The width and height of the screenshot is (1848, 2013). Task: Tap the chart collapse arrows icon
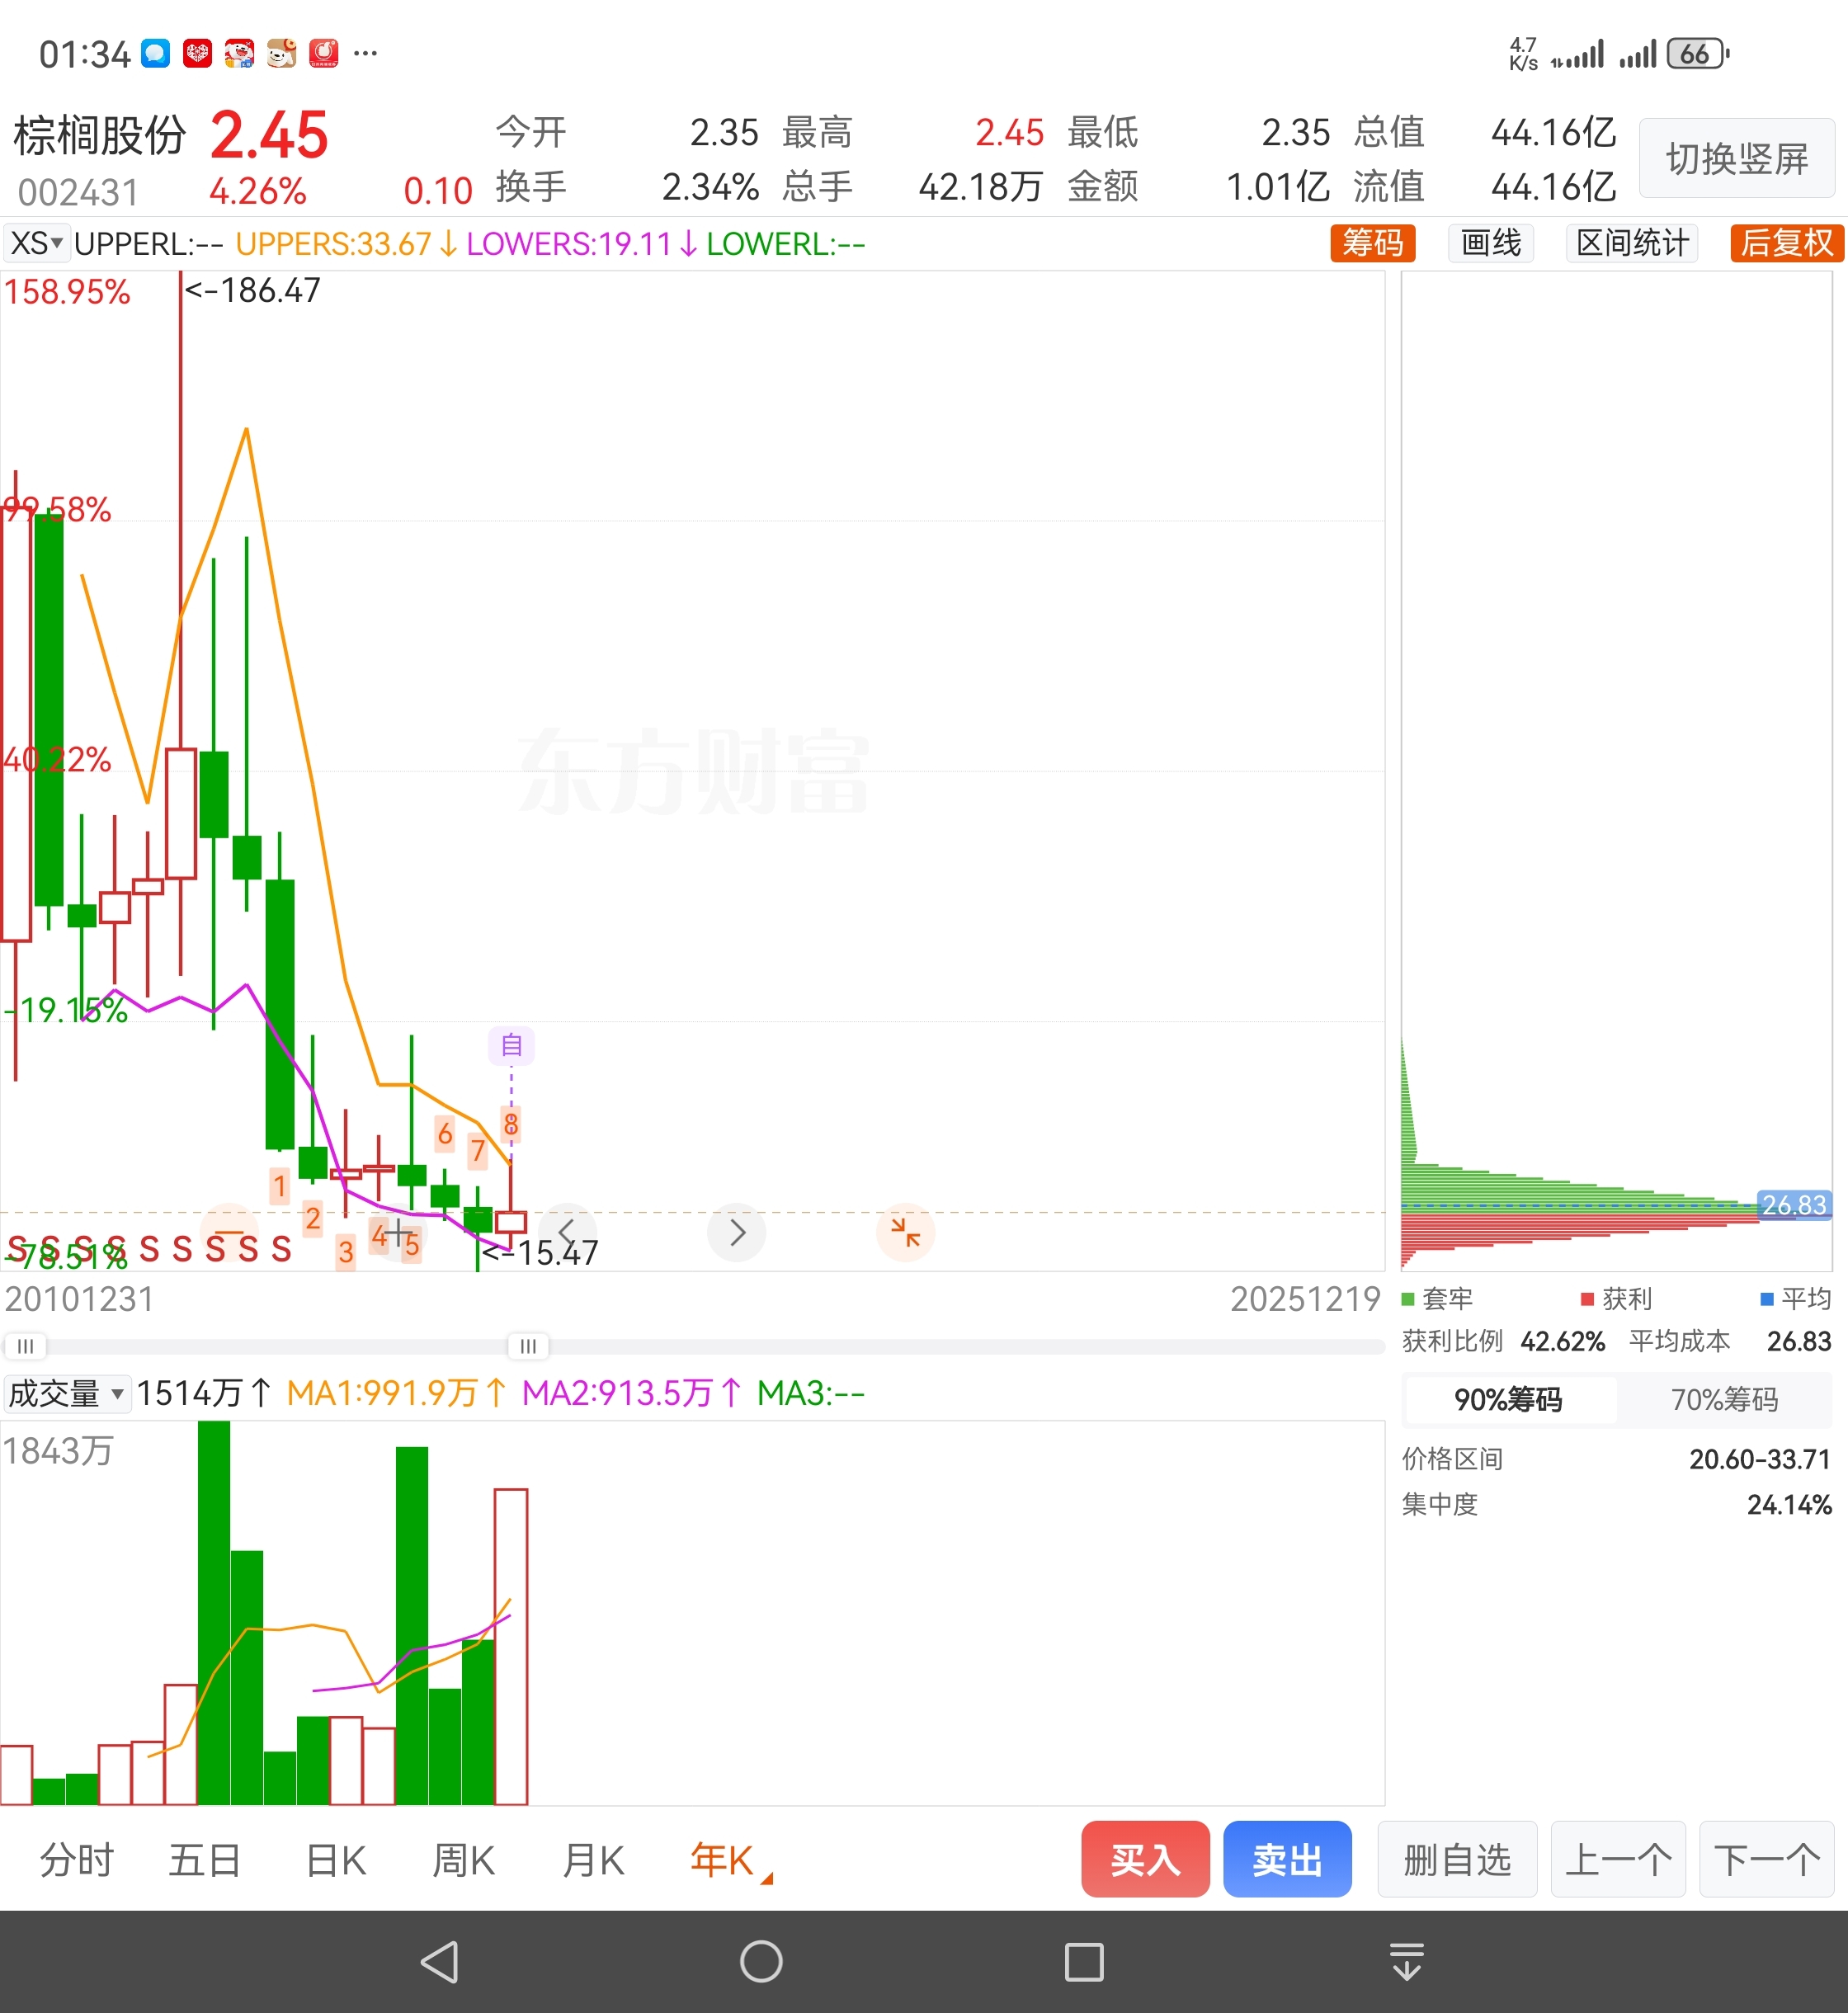[x=905, y=1232]
